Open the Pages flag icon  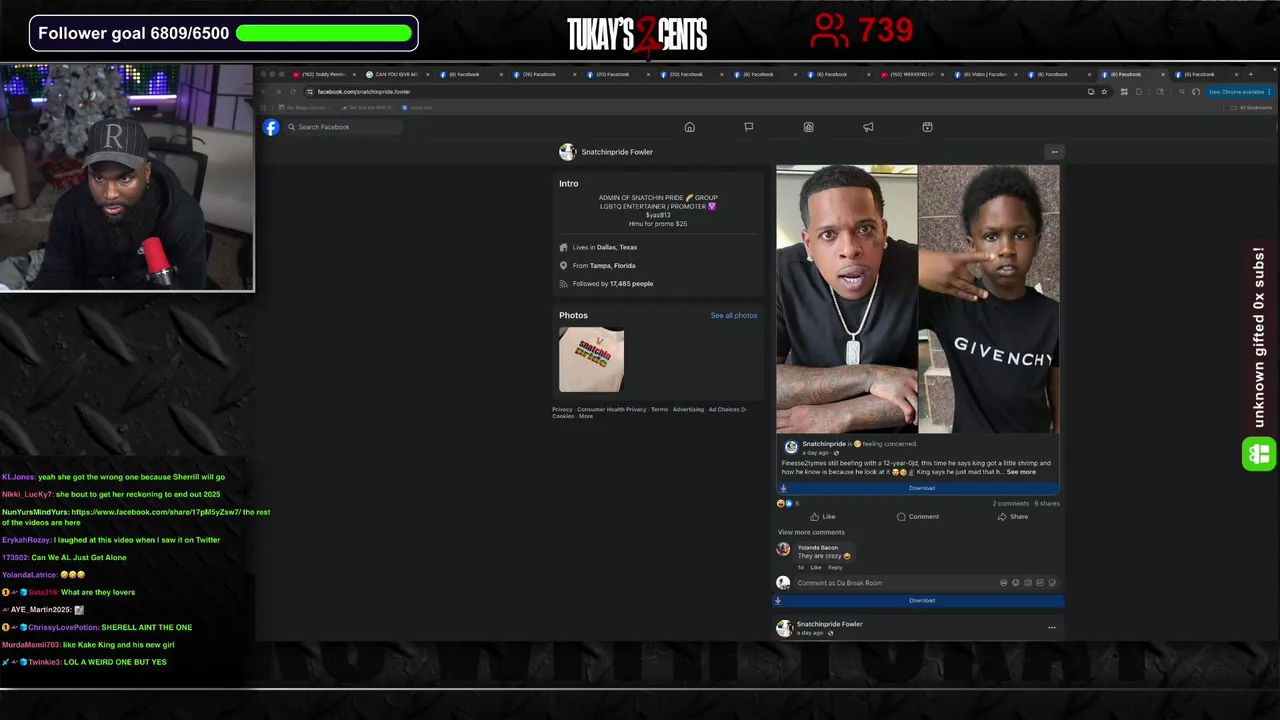tap(748, 127)
